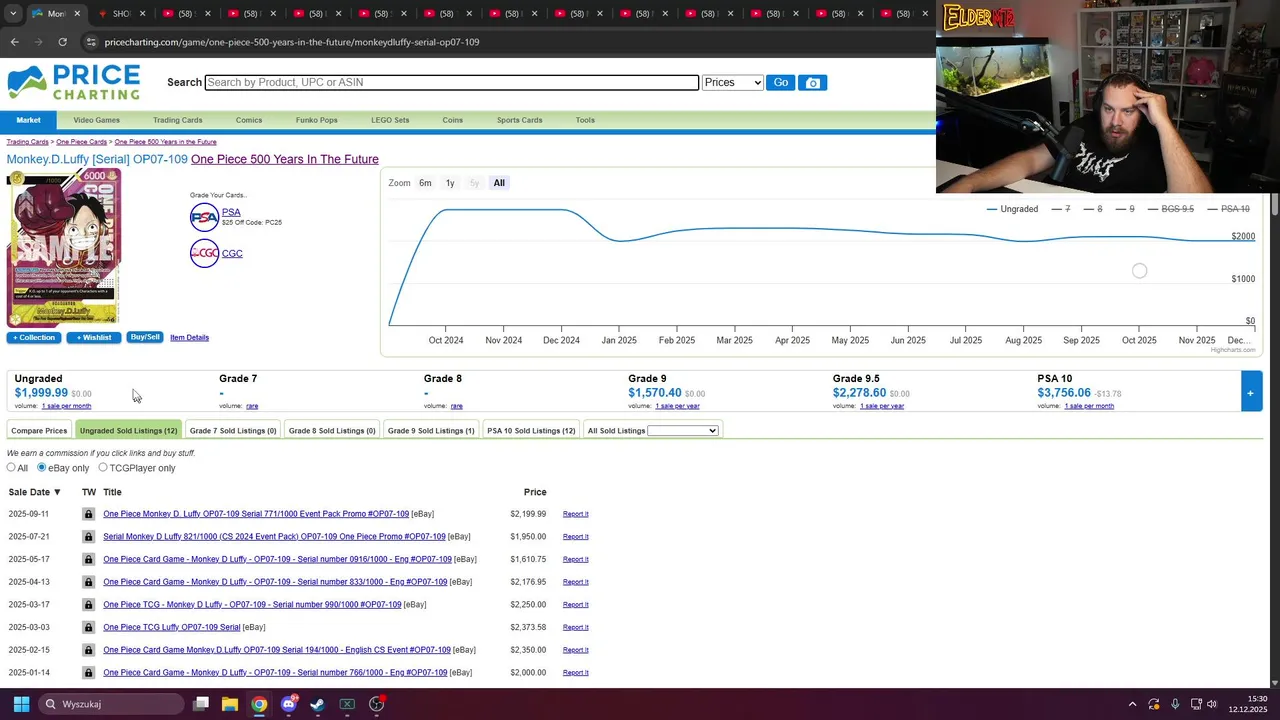Click the volume tray icon
Screen dimensions: 1280x720
[1211, 704]
